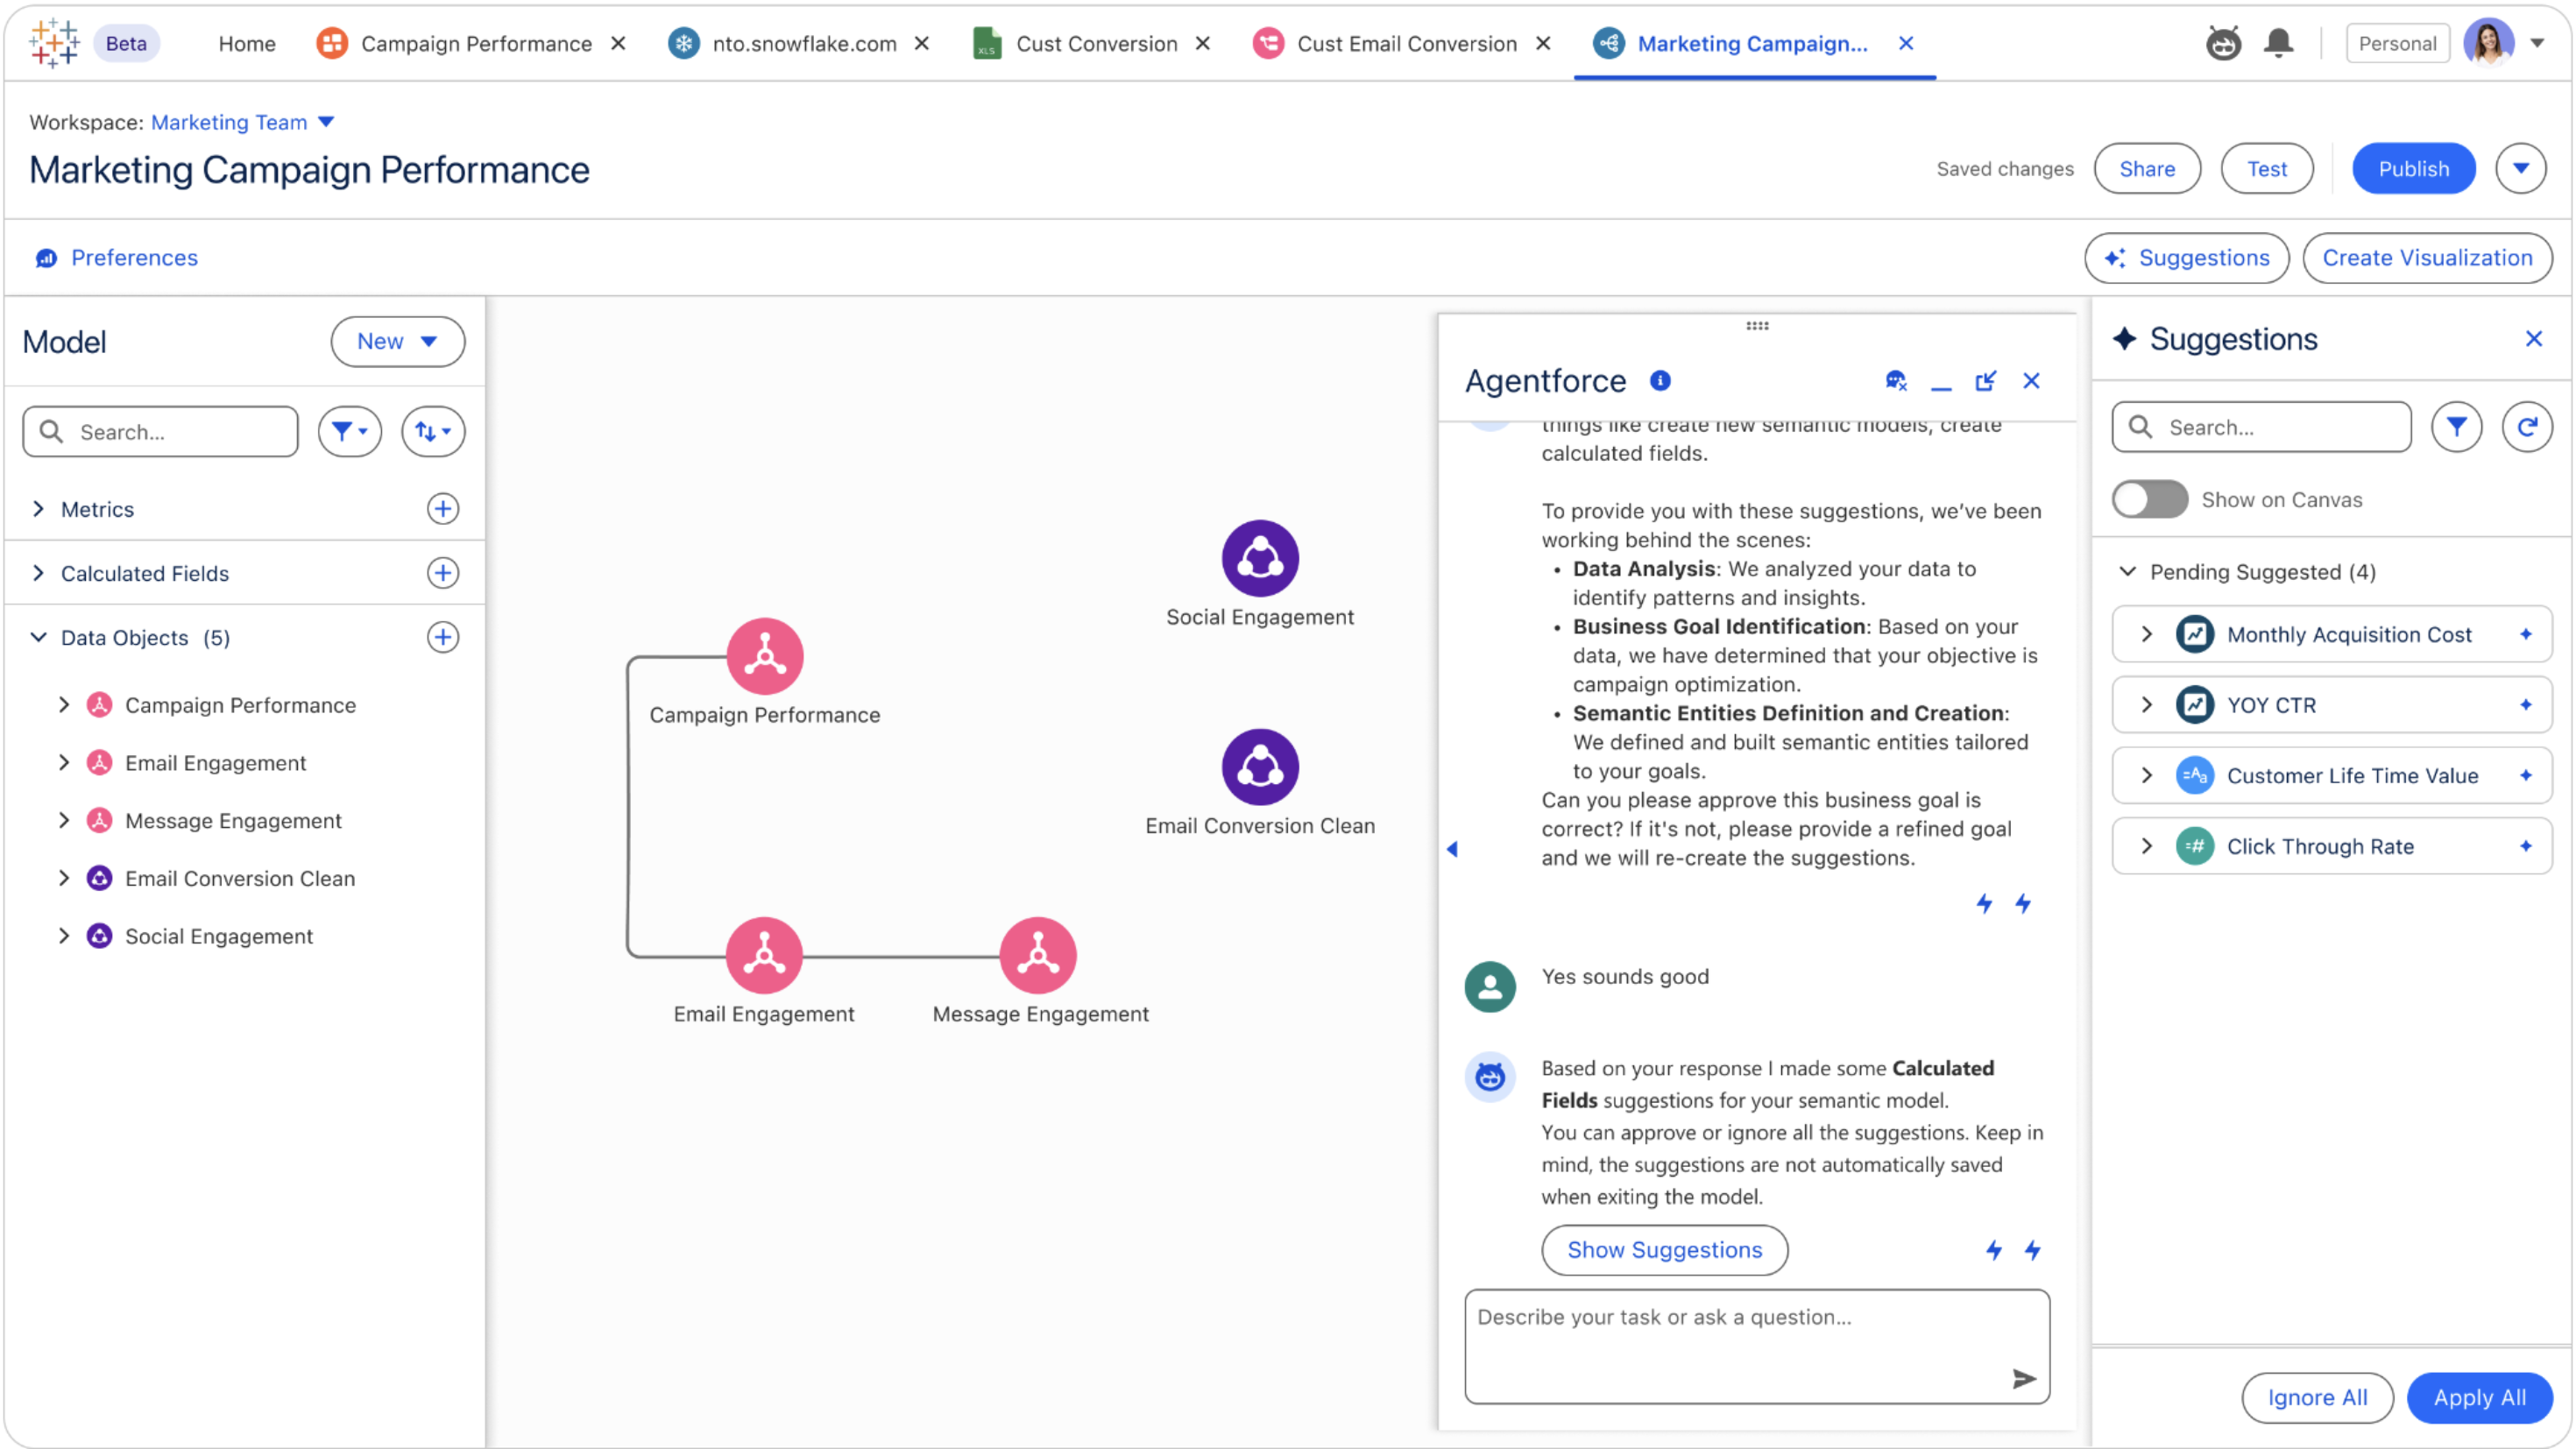Switch to the Cust Conversion tab
This screenshot has width=2576, height=1449.
click(x=1096, y=43)
